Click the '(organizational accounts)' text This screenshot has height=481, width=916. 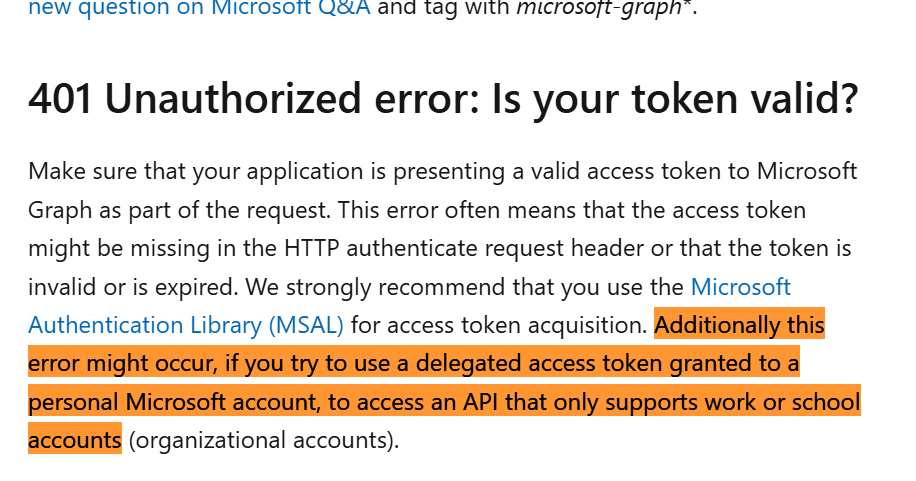pyautogui.click(x=262, y=440)
